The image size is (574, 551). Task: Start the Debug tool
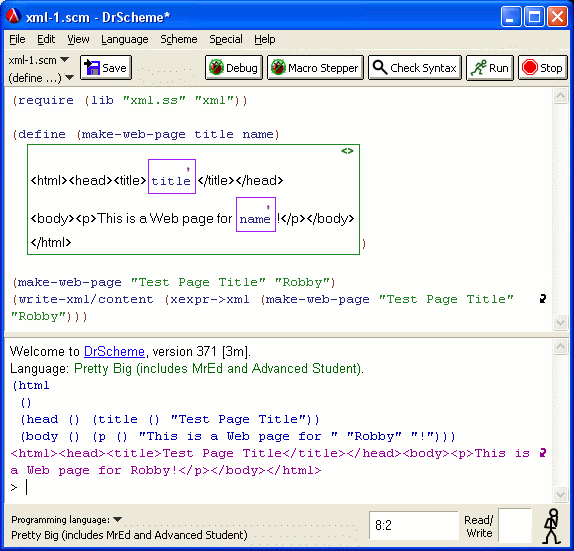[234, 68]
